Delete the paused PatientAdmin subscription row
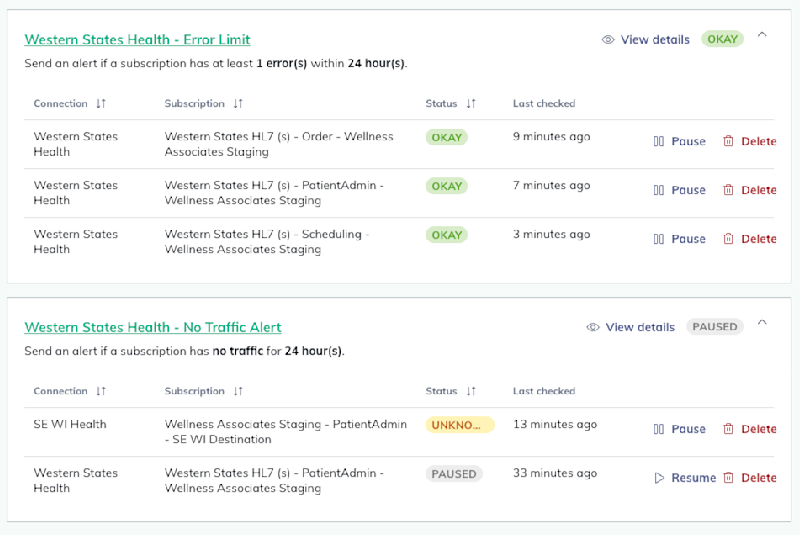 click(x=750, y=478)
